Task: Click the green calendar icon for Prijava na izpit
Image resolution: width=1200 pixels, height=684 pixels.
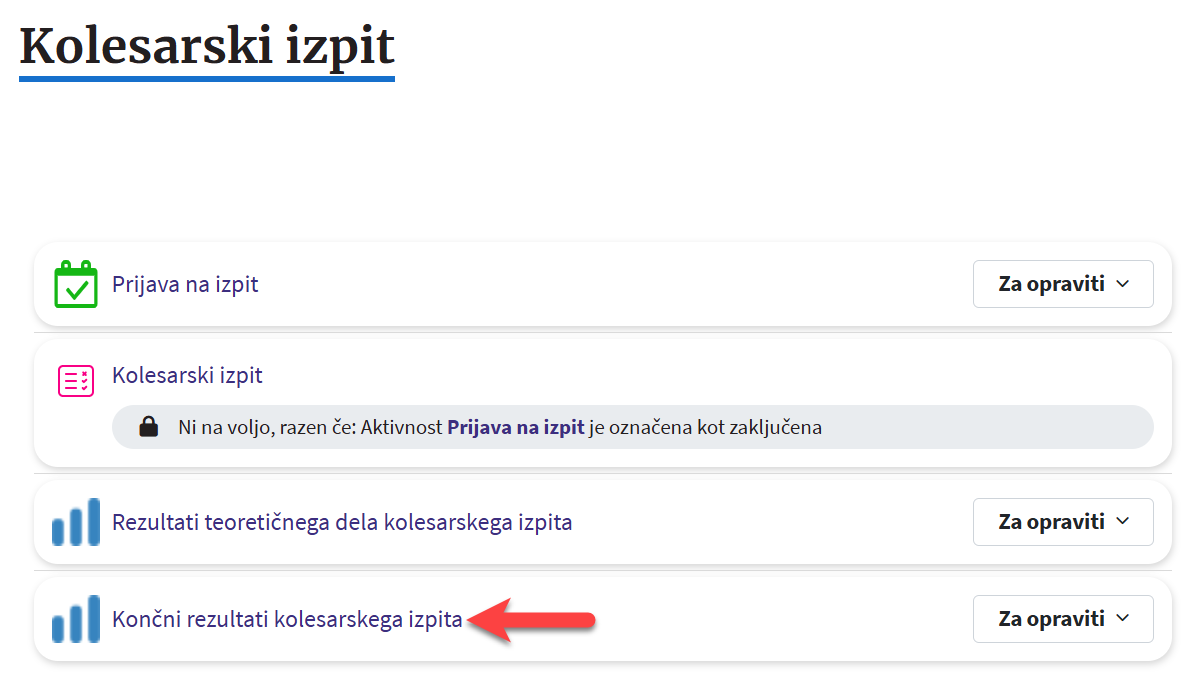Action: pyautogui.click(x=75, y=284)
